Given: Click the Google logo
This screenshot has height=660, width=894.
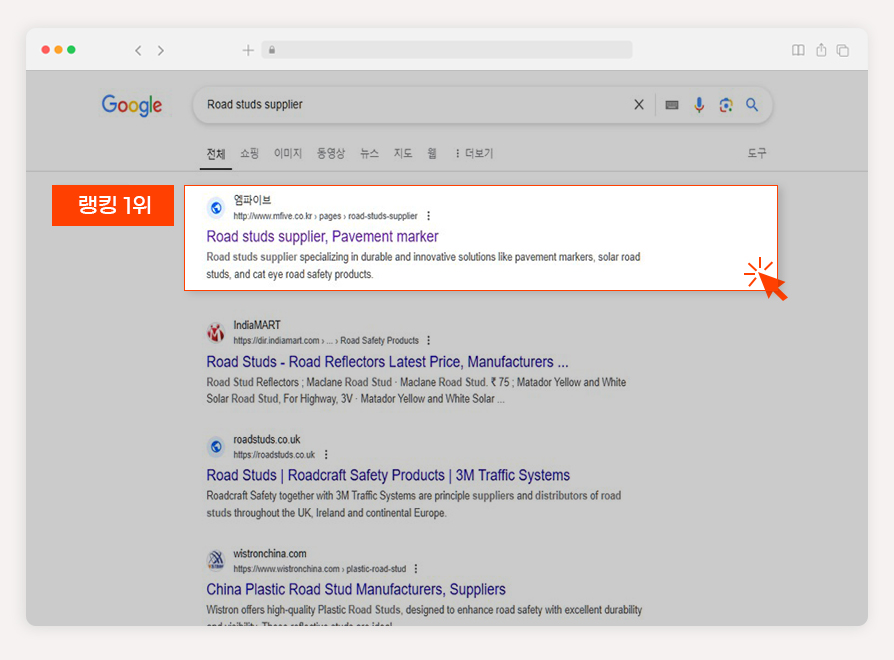Looking at the screenshot, I should (132, 105).
